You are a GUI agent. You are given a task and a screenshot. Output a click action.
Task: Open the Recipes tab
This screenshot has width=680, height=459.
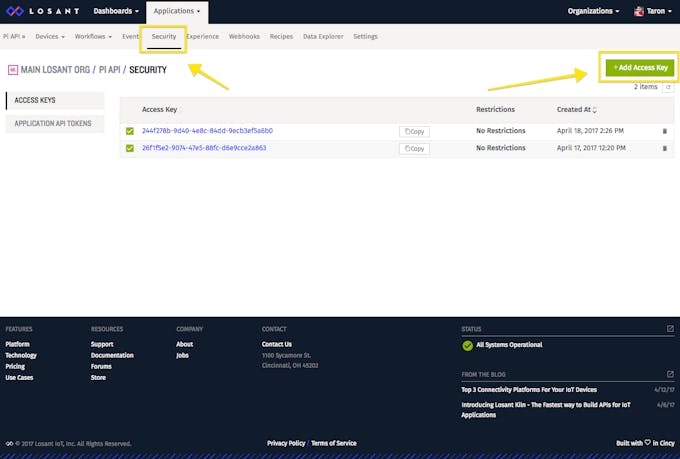281,36
